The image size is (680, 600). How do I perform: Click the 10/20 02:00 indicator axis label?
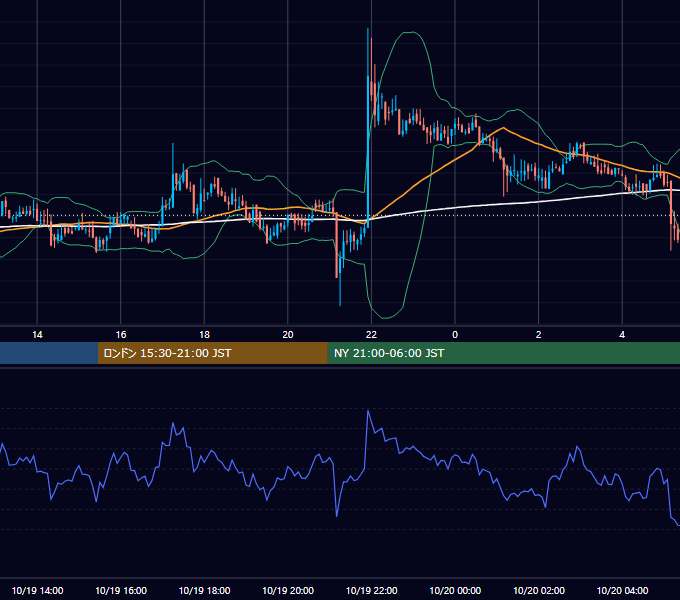coord(539,590)
